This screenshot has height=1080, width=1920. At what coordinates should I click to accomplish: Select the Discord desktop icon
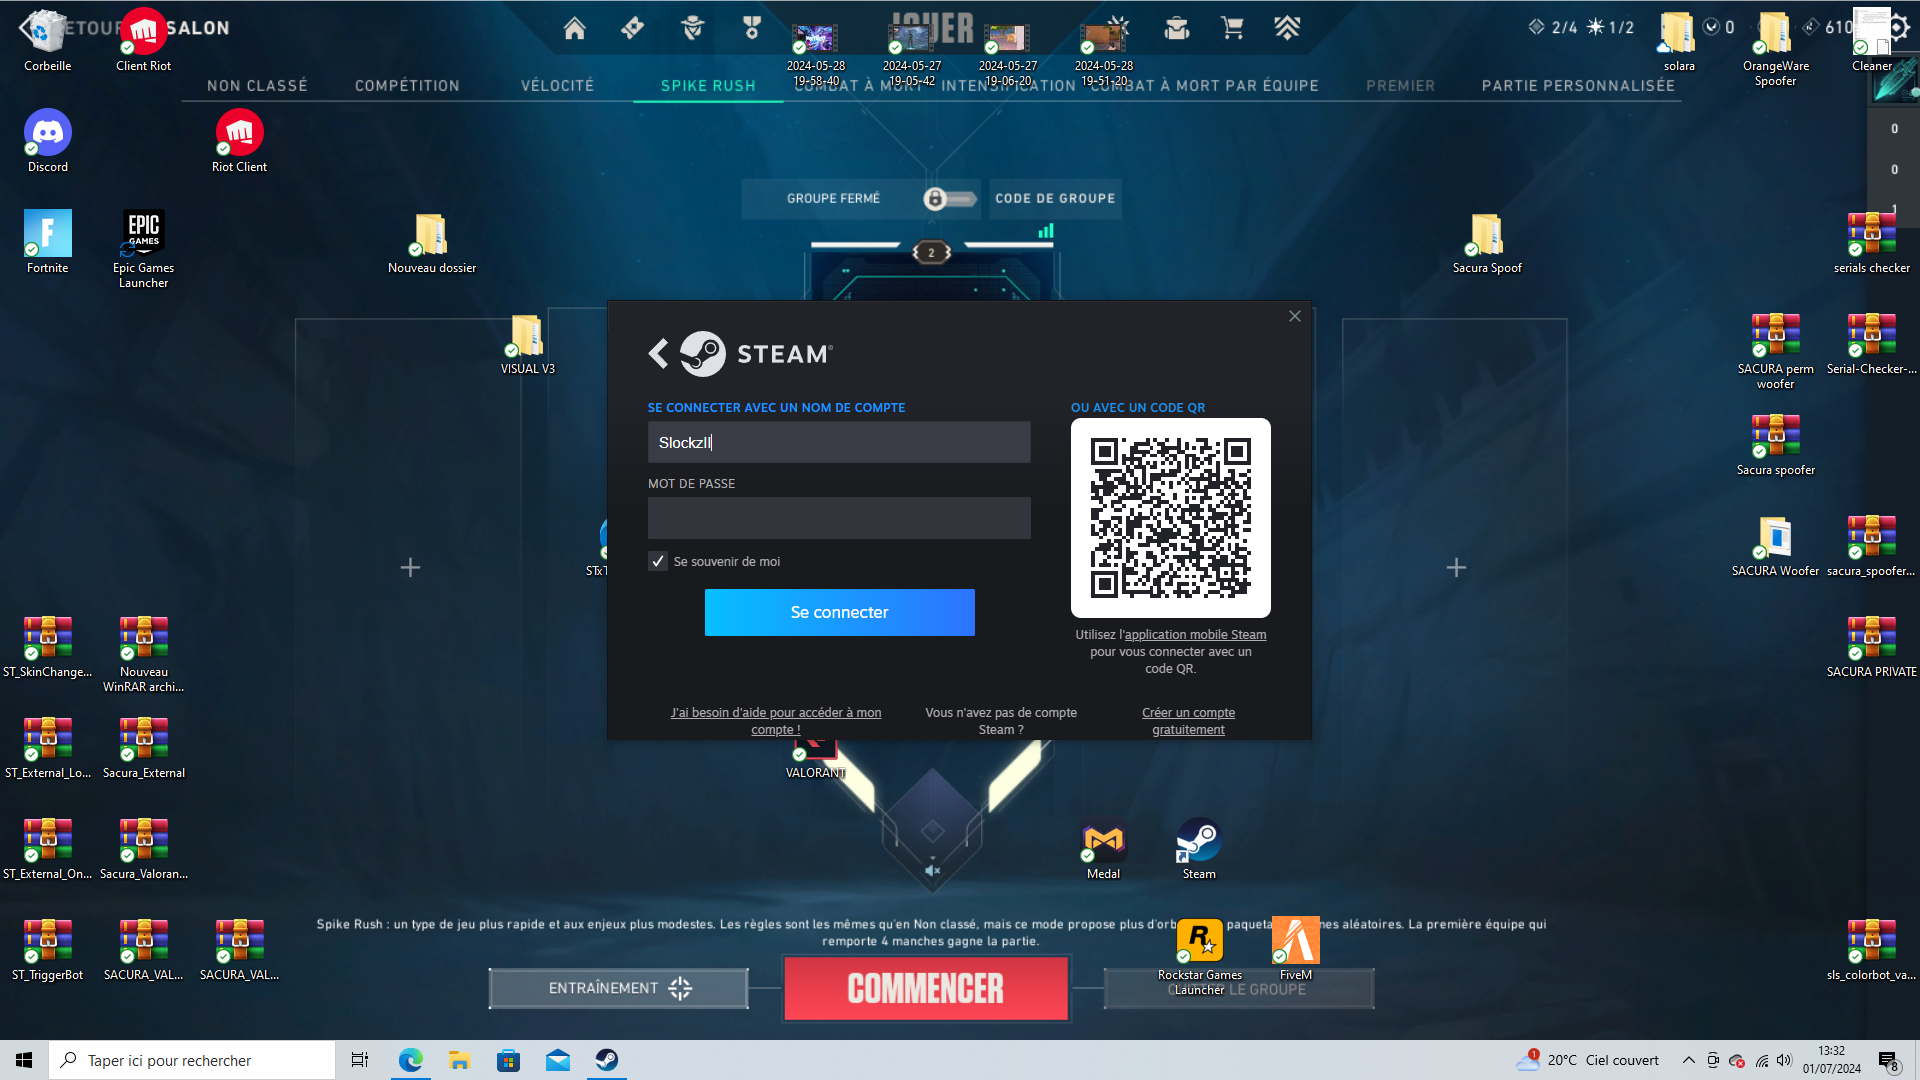(x=48, y=141)
